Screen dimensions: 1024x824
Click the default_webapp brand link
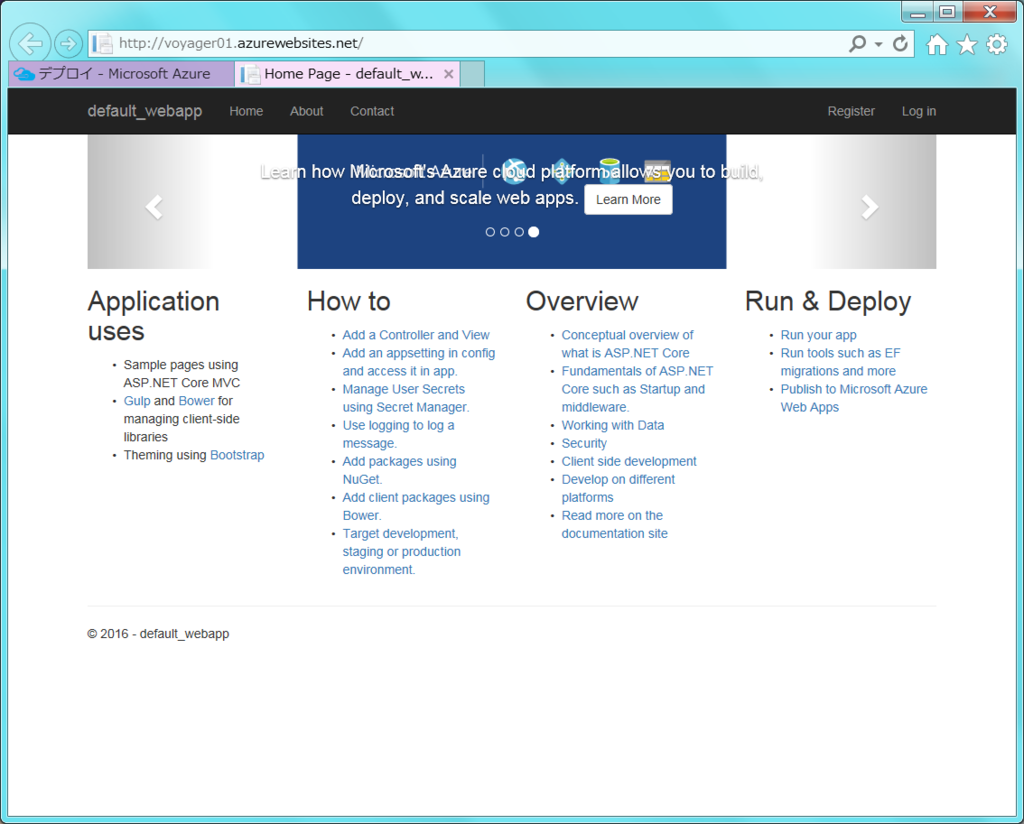pos(145,111)
